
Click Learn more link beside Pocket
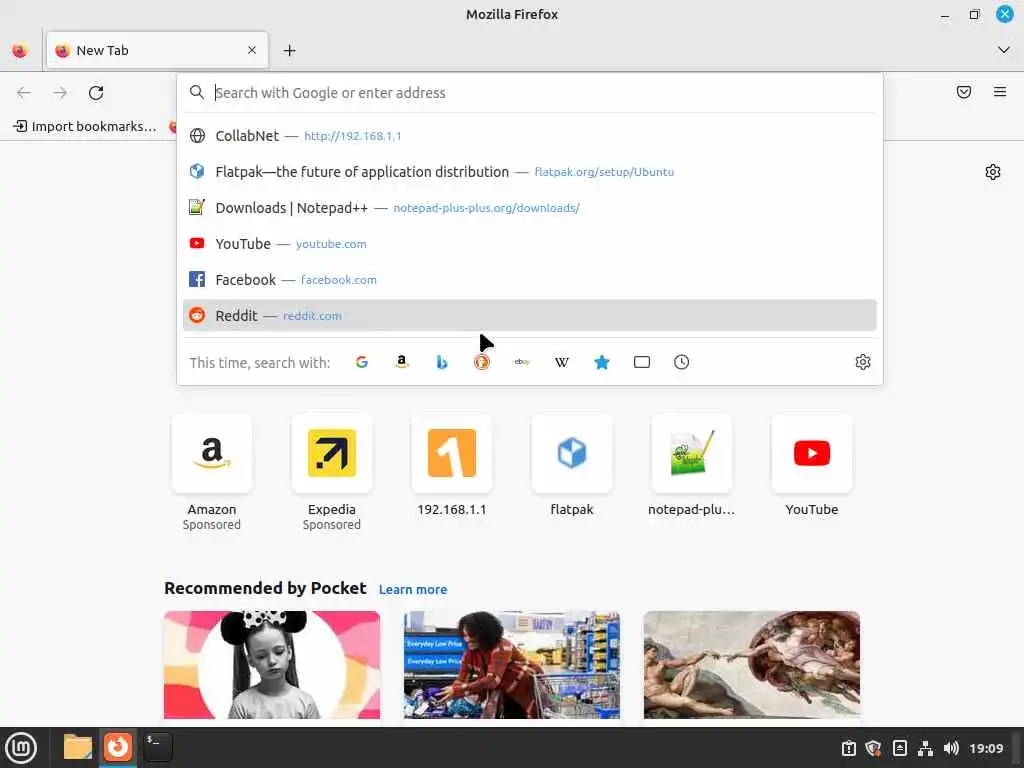click(x=413, y=590)
